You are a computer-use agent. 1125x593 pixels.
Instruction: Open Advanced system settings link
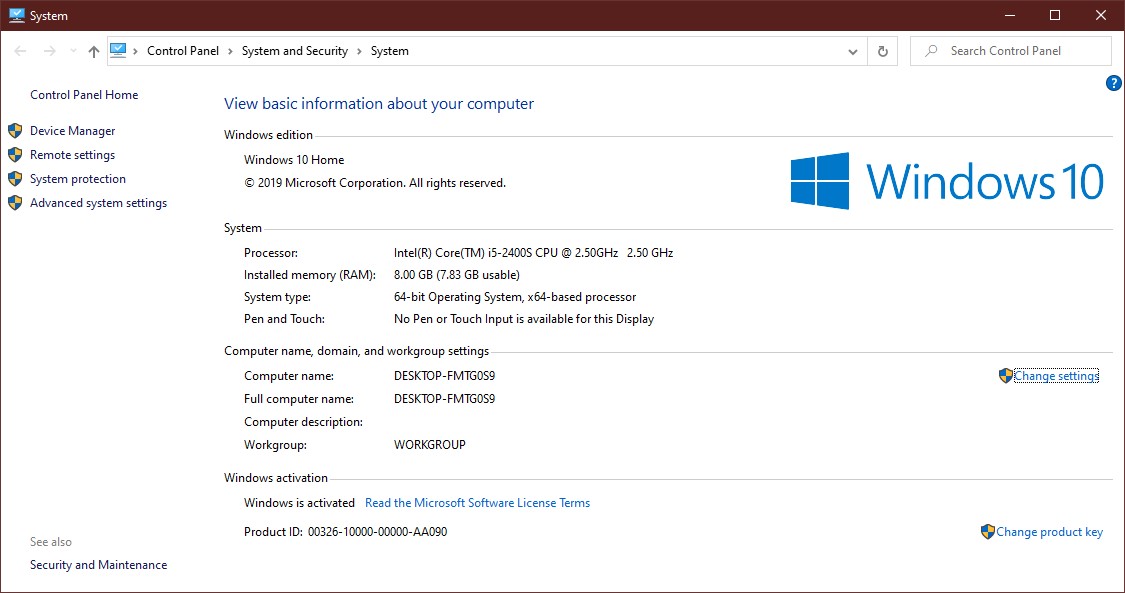pyautogui.click(x=98, y=203)
